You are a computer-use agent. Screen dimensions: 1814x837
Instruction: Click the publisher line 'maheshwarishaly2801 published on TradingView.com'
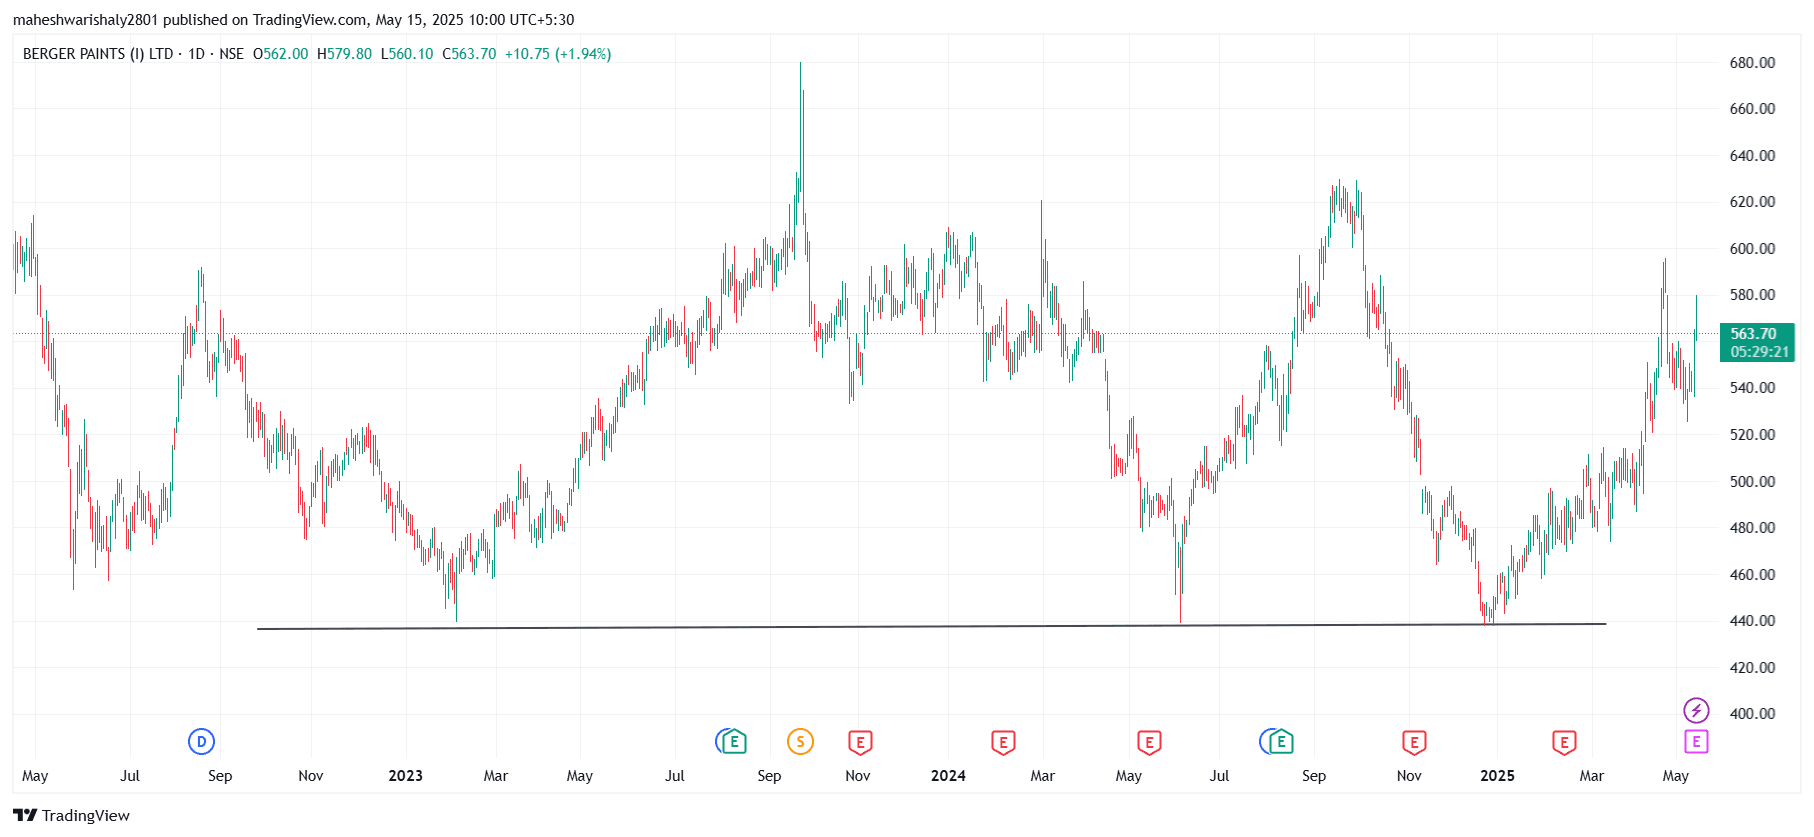click(190, 20)
